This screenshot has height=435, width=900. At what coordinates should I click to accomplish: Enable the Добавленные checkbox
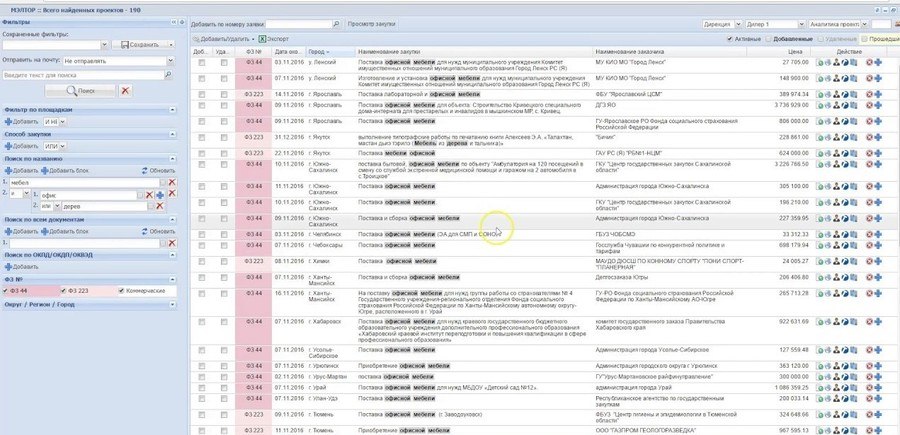click(769, 39)
